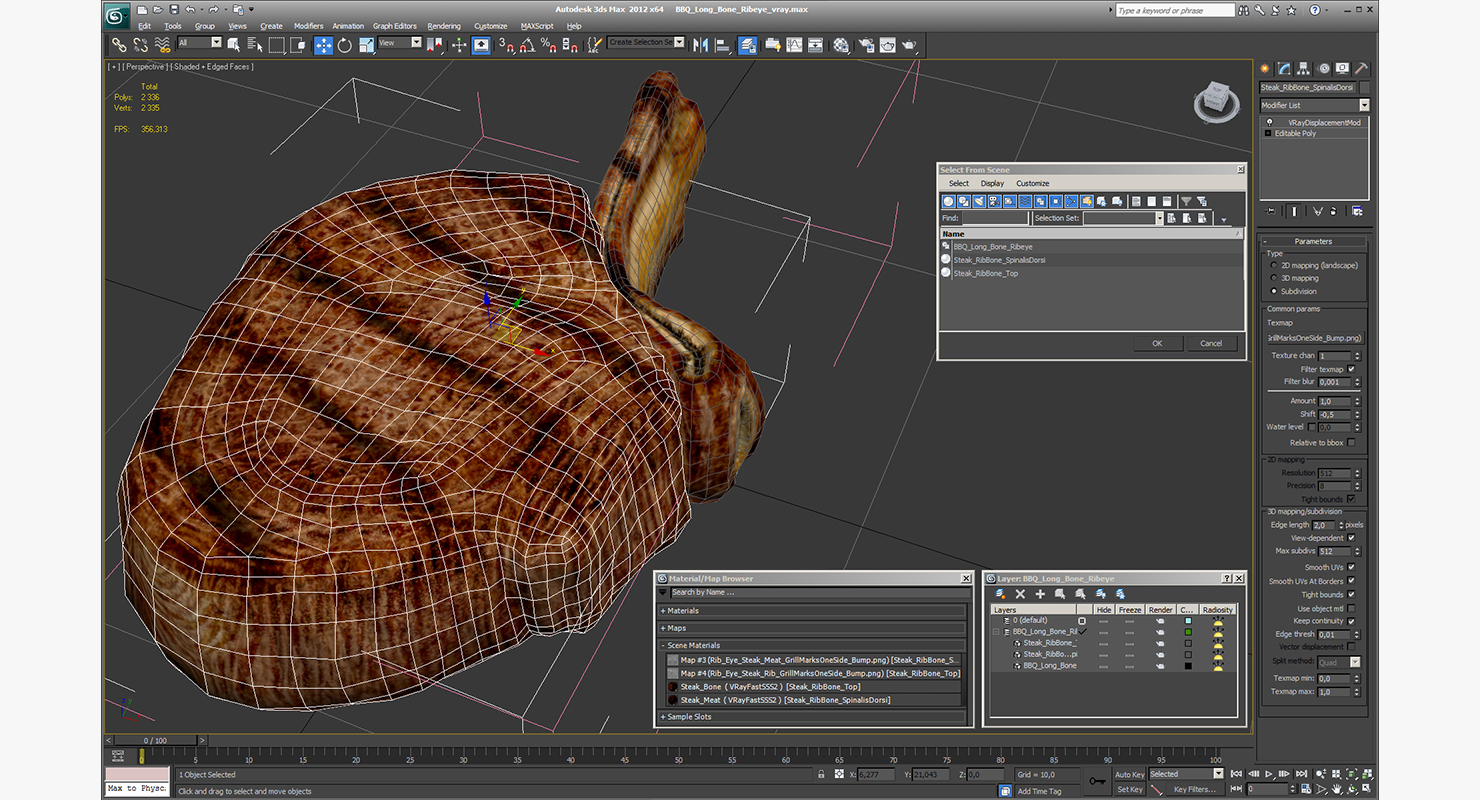This screenshot has width=1480, height=800.
Task: Click the Auto Key button
Action: click(x=1129, y=774)
